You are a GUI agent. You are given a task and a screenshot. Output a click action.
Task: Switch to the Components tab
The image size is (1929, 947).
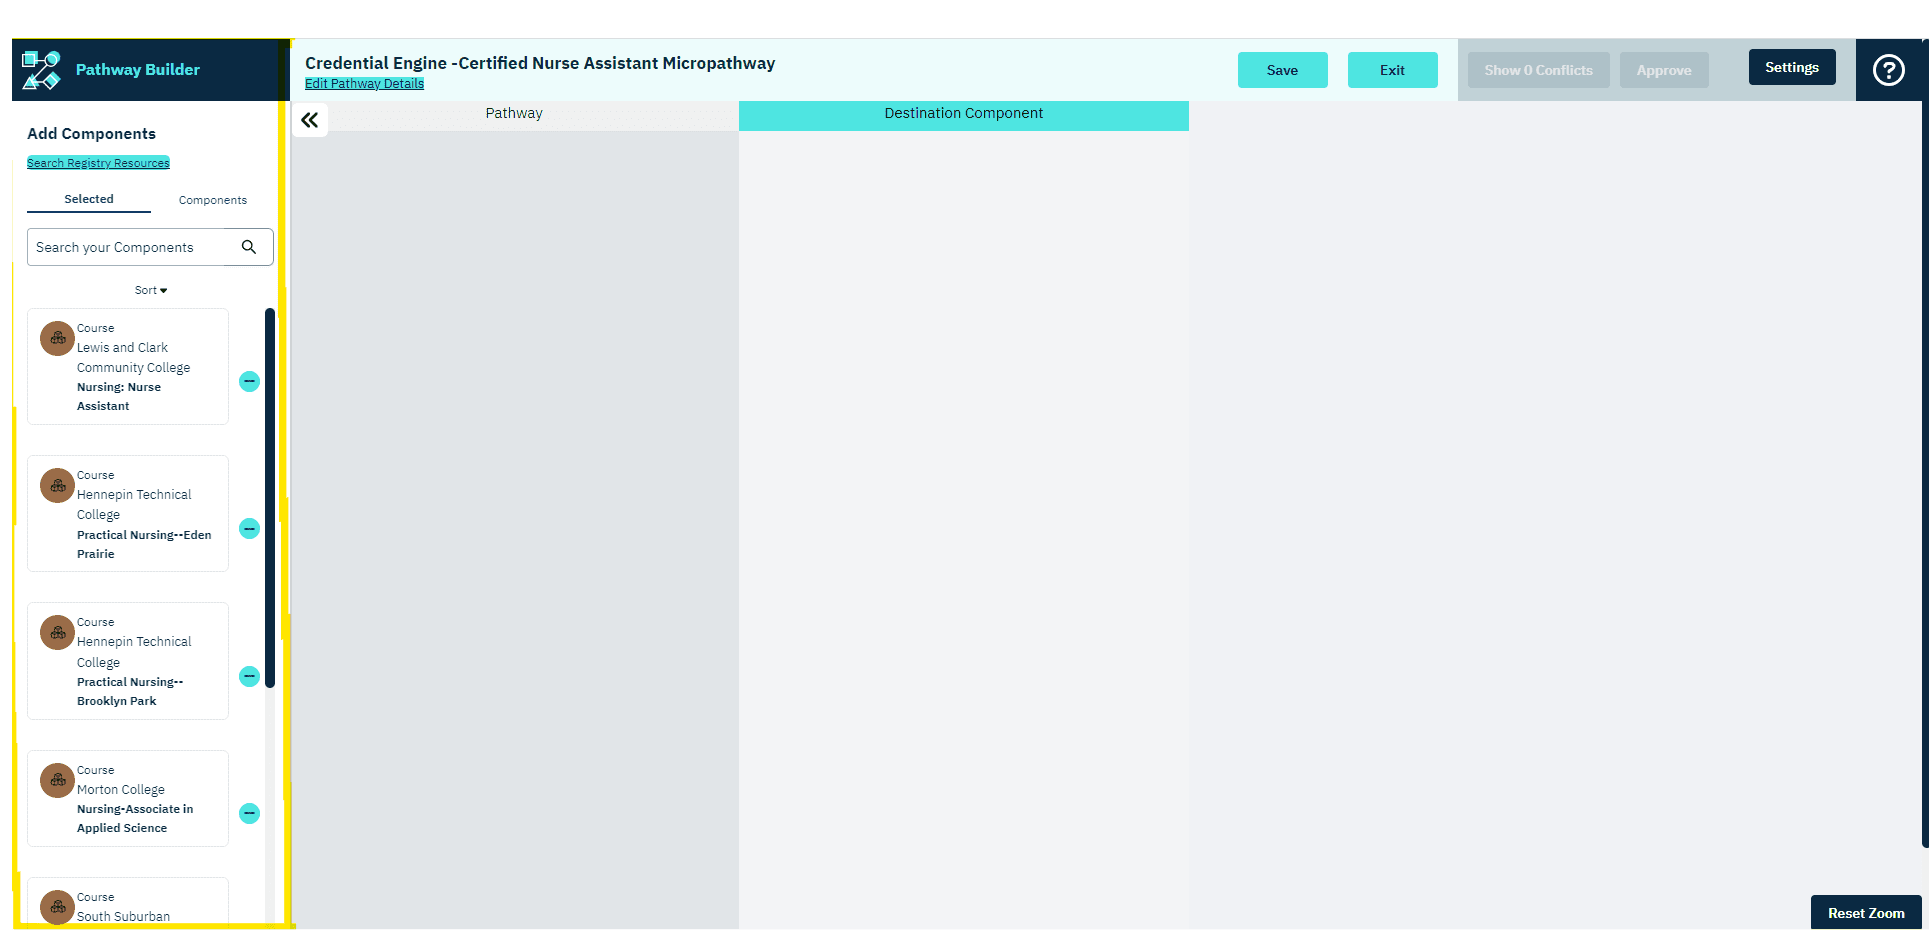(212, 199)
